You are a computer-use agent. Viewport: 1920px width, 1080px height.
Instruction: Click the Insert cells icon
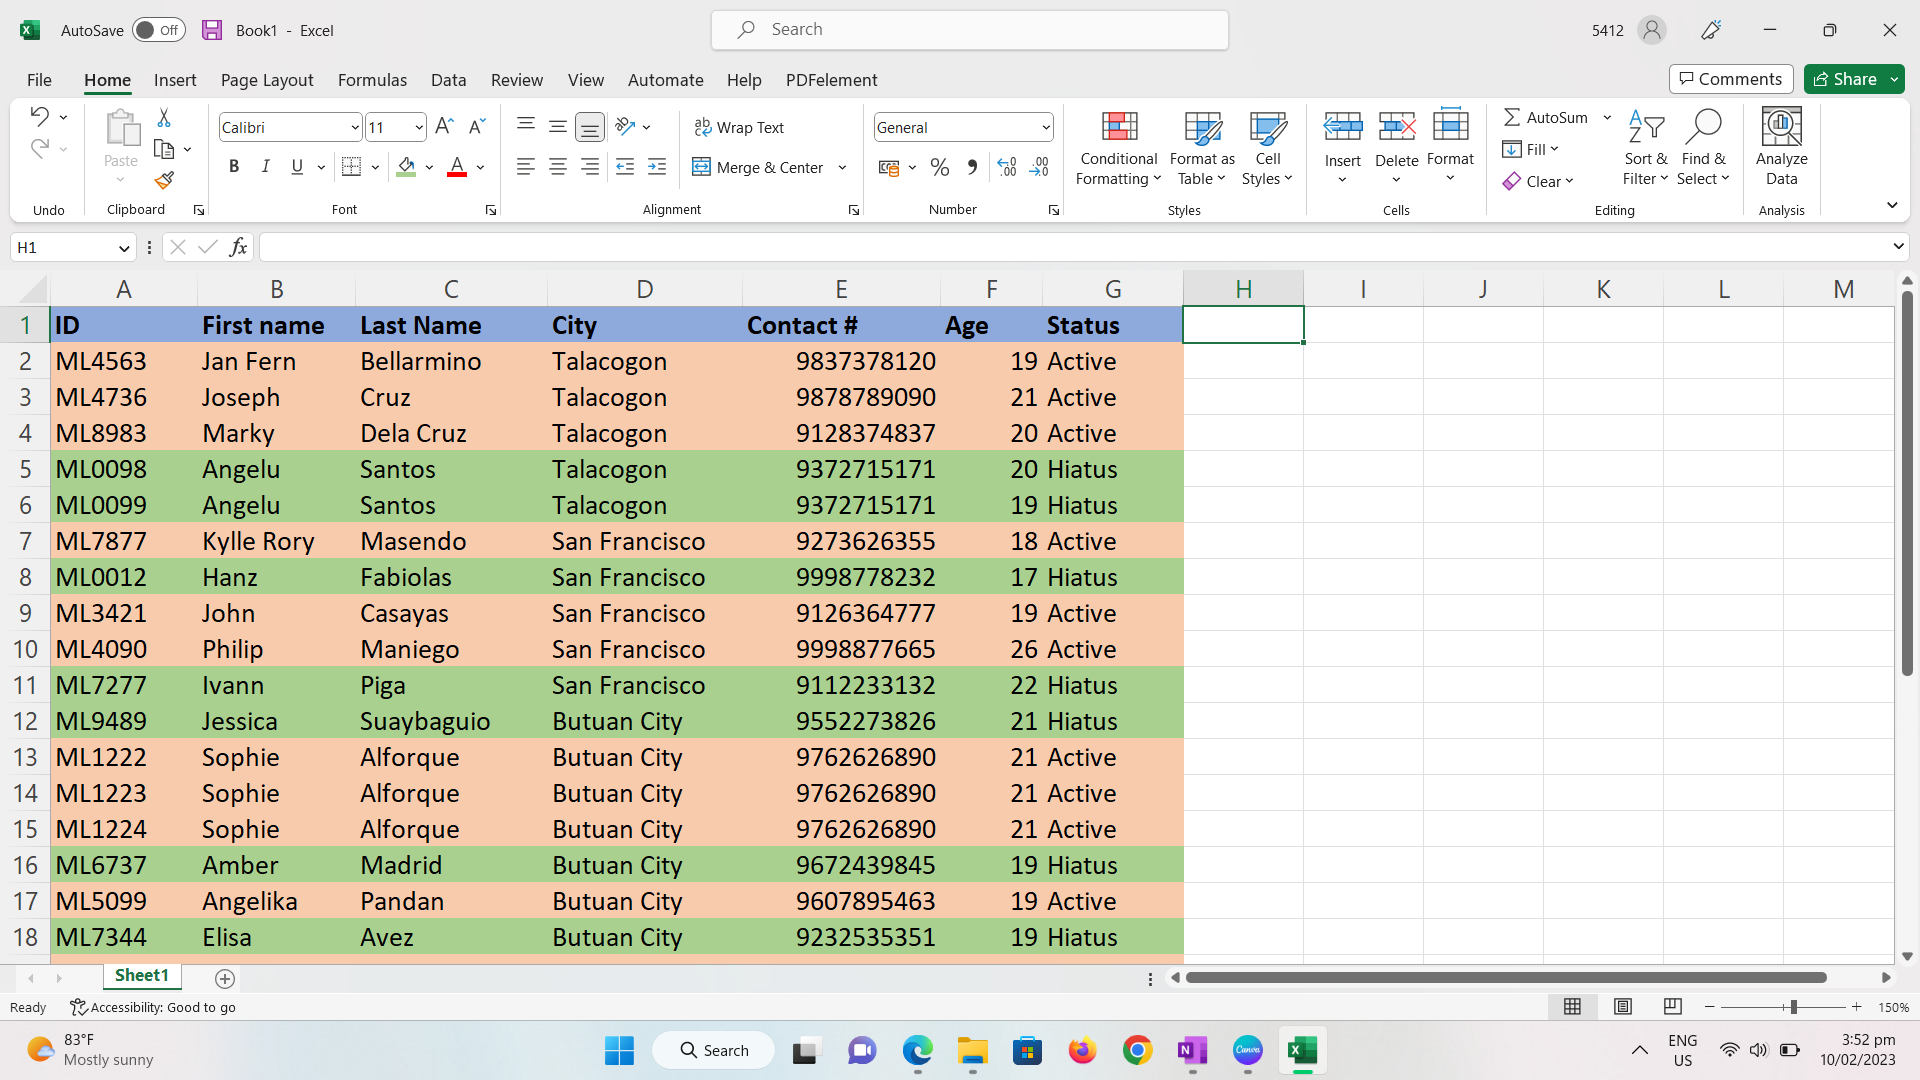[x=1343, y=127]
